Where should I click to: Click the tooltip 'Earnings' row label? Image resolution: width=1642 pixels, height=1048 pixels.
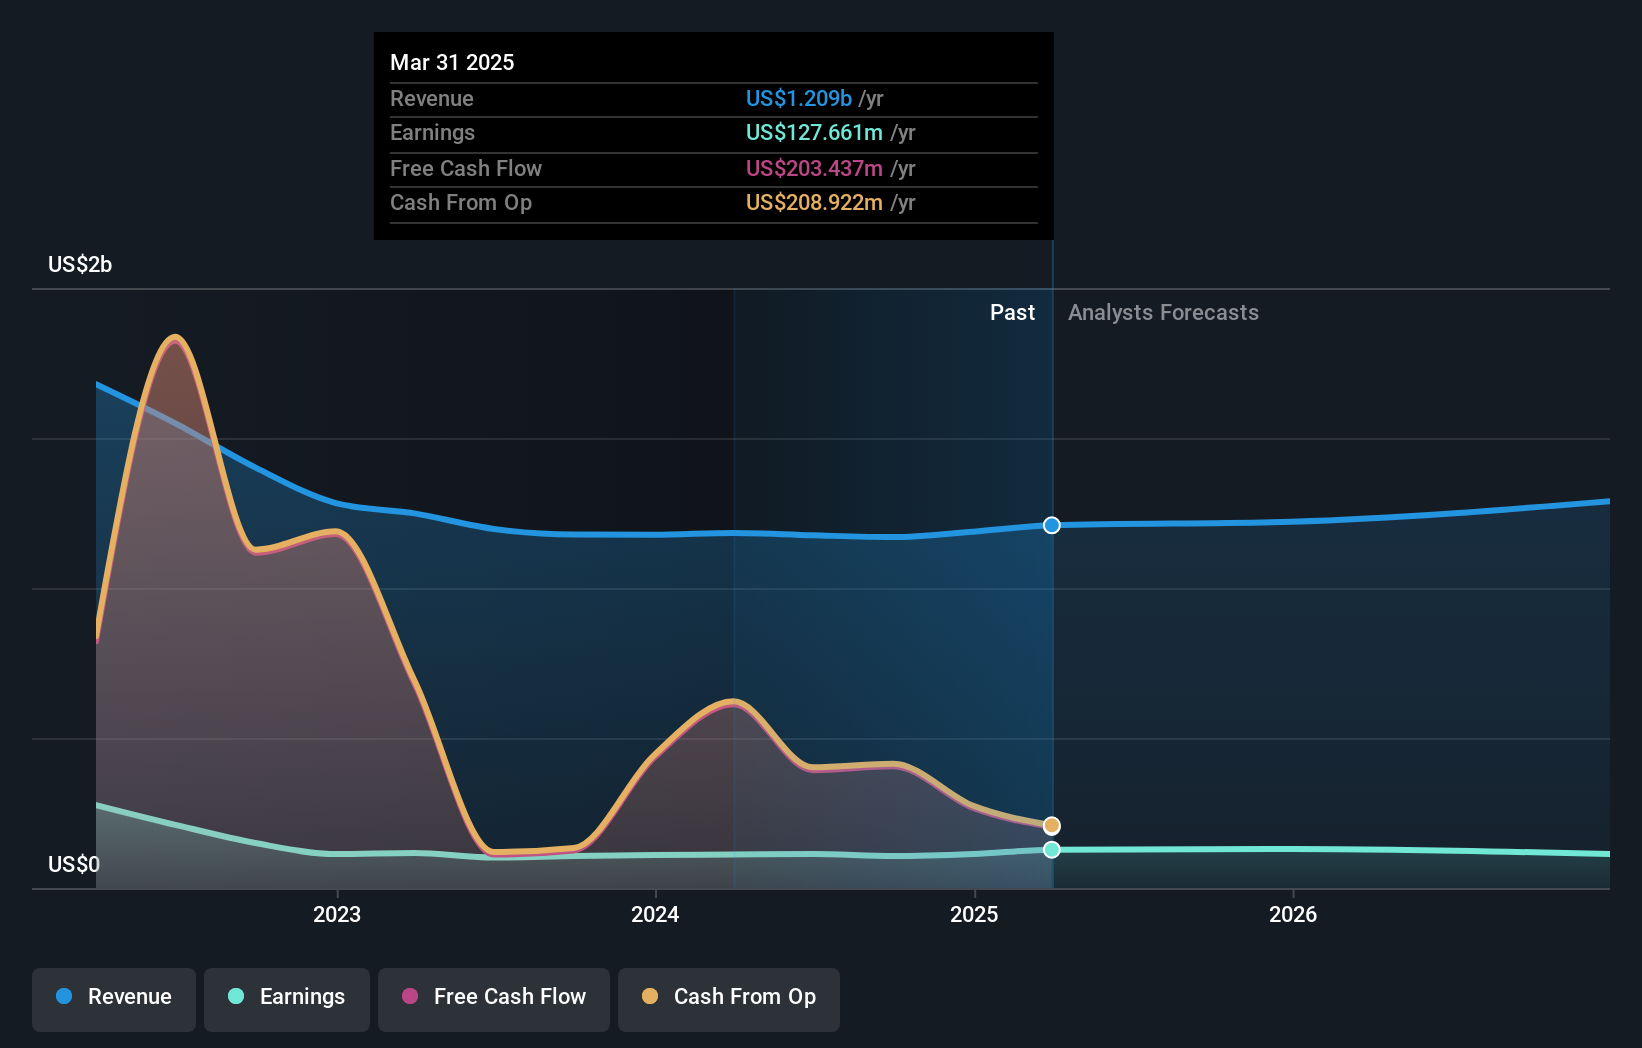(x=432, y=132)
